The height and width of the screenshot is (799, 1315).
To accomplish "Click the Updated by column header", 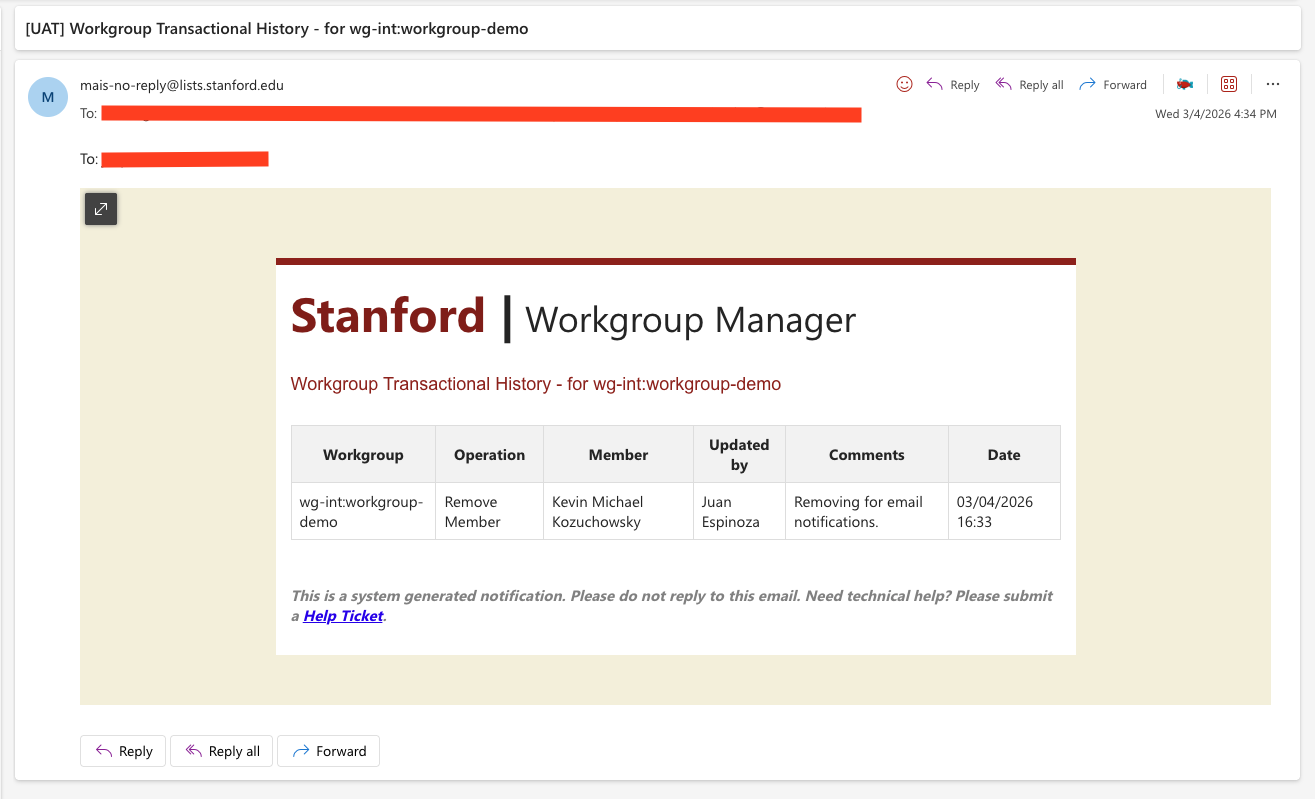I will click(739, 454).
